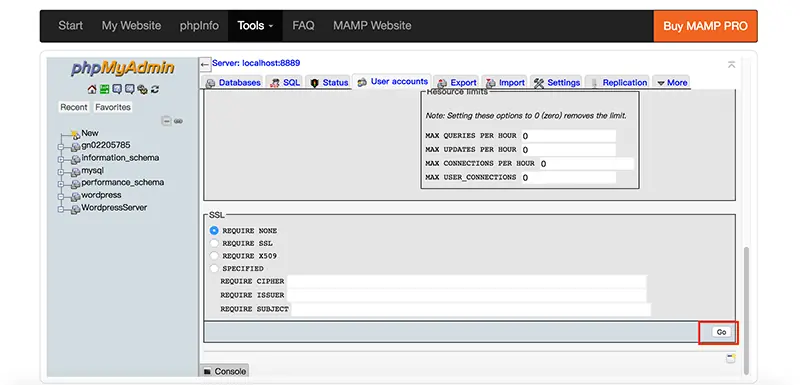Click the Go button

tap(721, 332)
